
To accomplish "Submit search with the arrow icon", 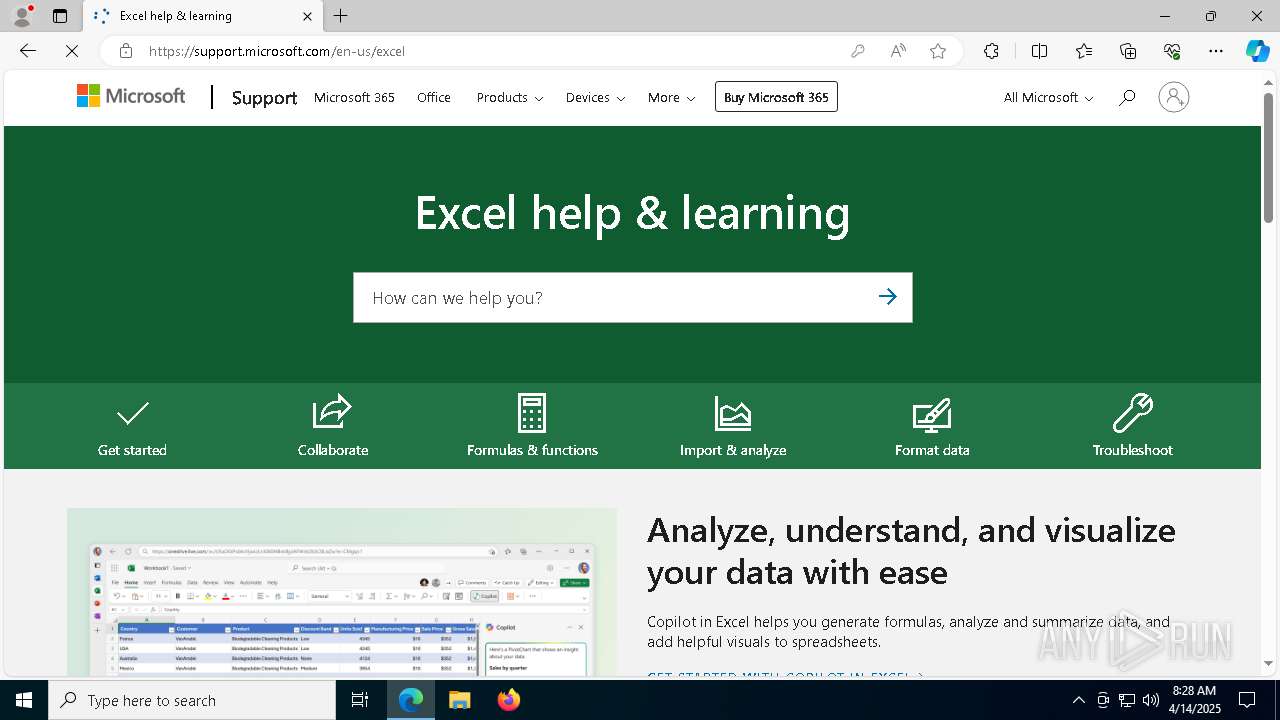I will 887,297.
